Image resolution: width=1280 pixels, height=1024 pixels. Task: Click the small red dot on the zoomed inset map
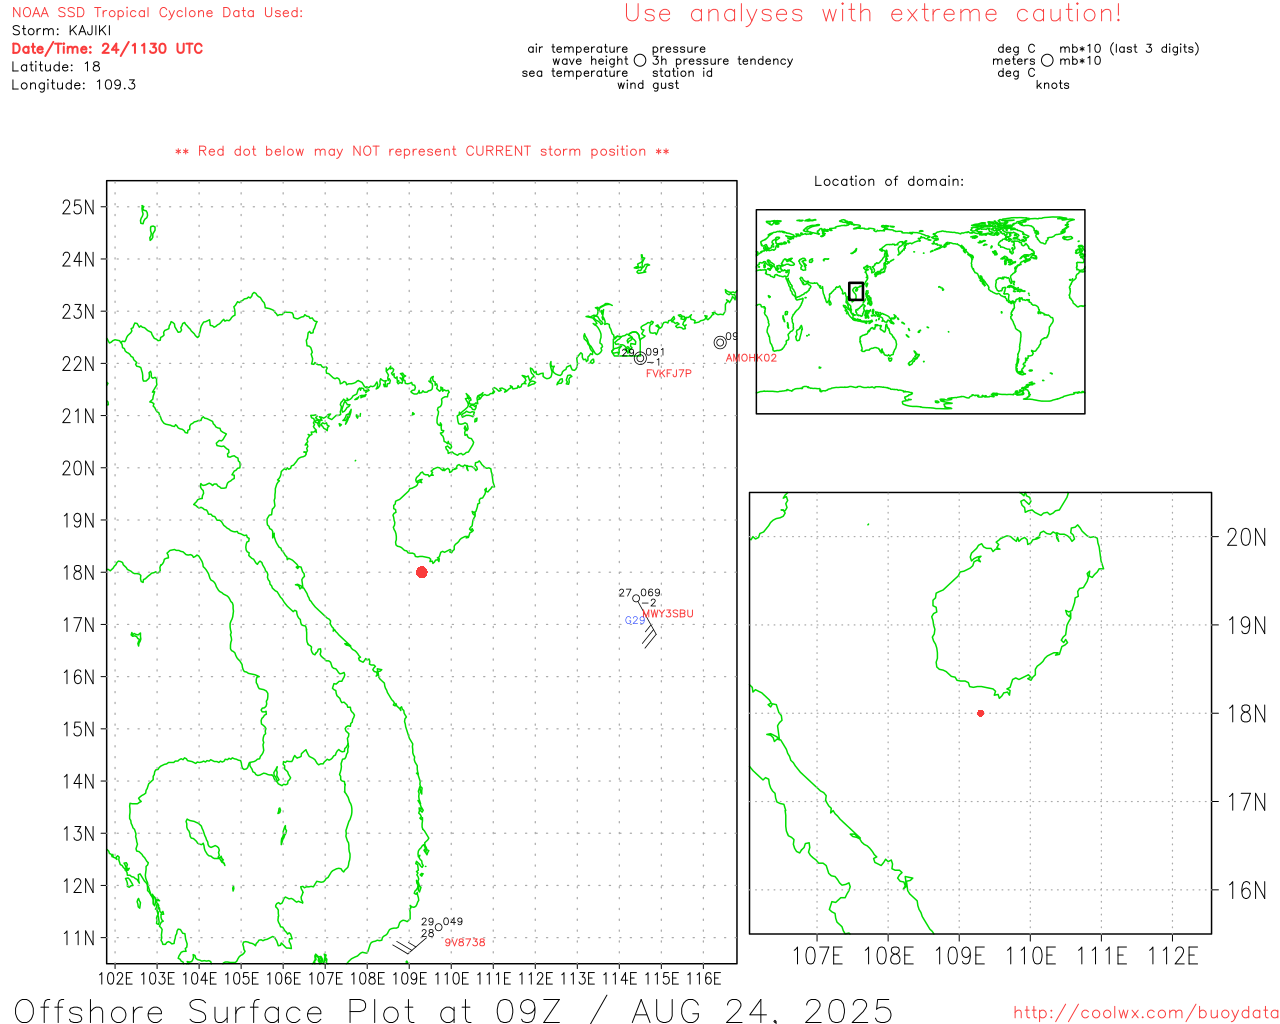coord(980,713)
